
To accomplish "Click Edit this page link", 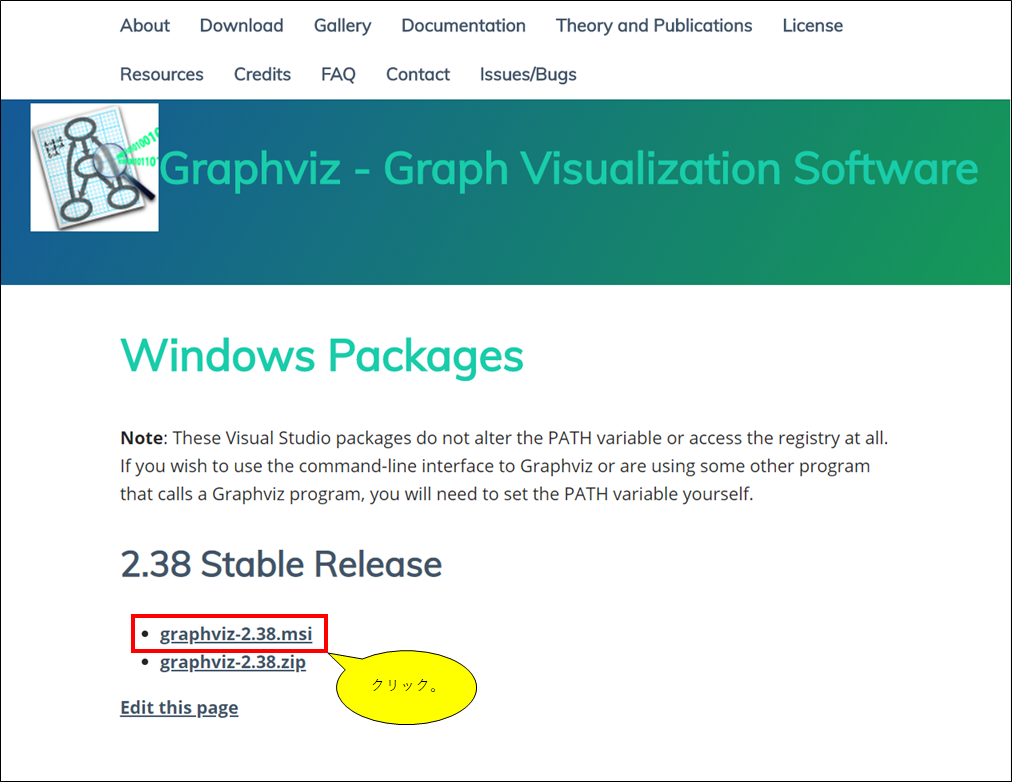I will (179, 707).
